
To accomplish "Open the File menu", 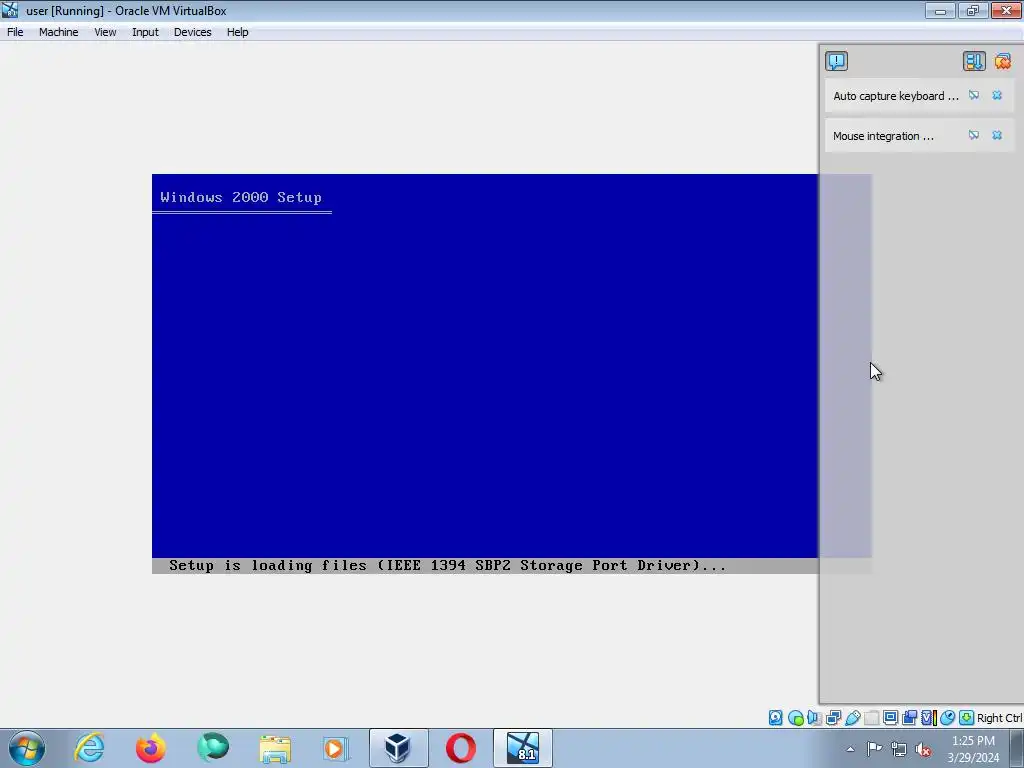I will (15, 32).
